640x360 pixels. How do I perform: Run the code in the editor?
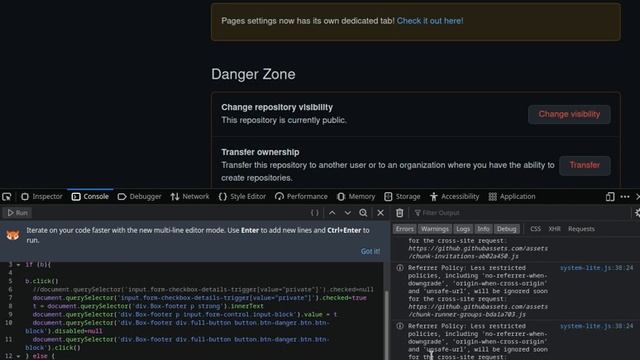point(18,213)
